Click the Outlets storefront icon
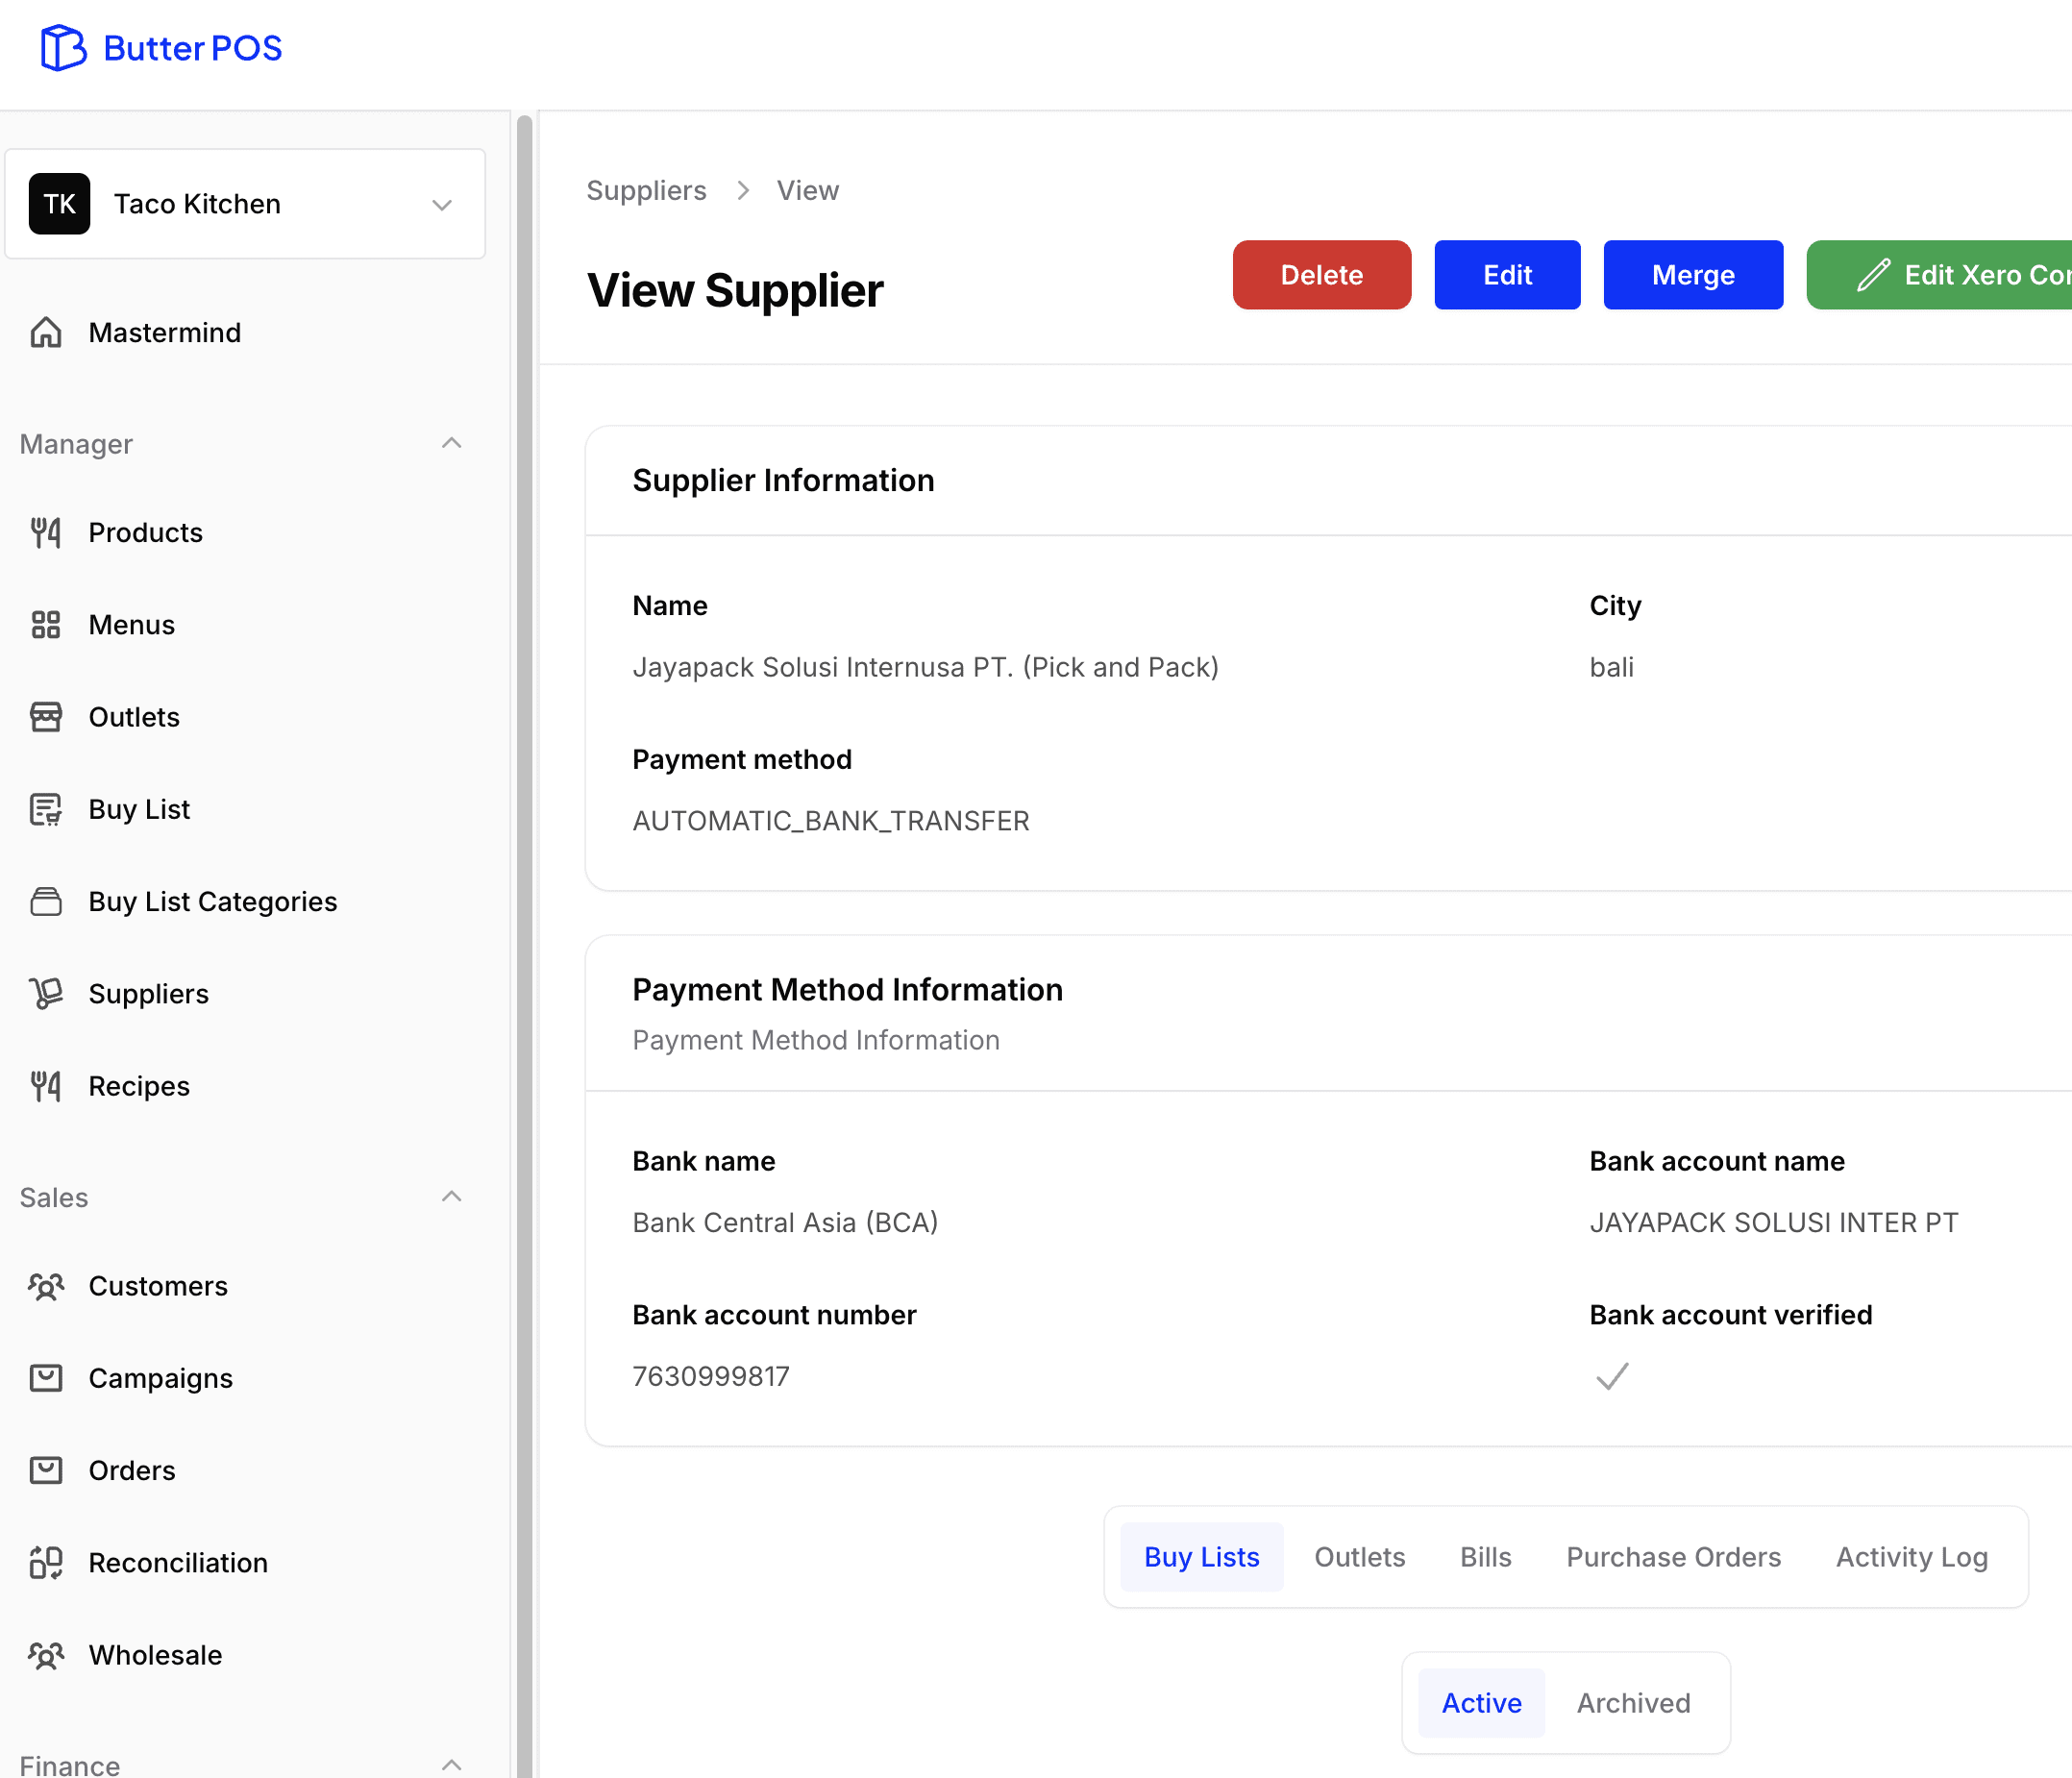 pos(46,717)
